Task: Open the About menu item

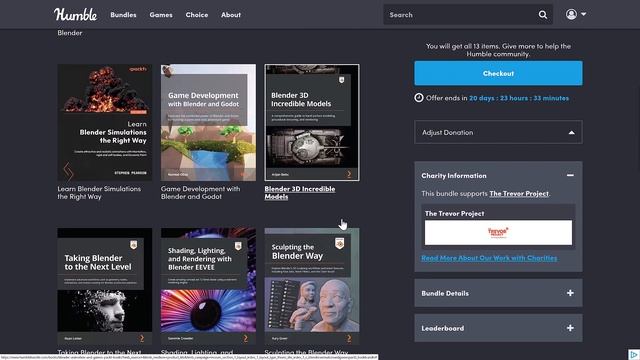Action: pos(231,15)
